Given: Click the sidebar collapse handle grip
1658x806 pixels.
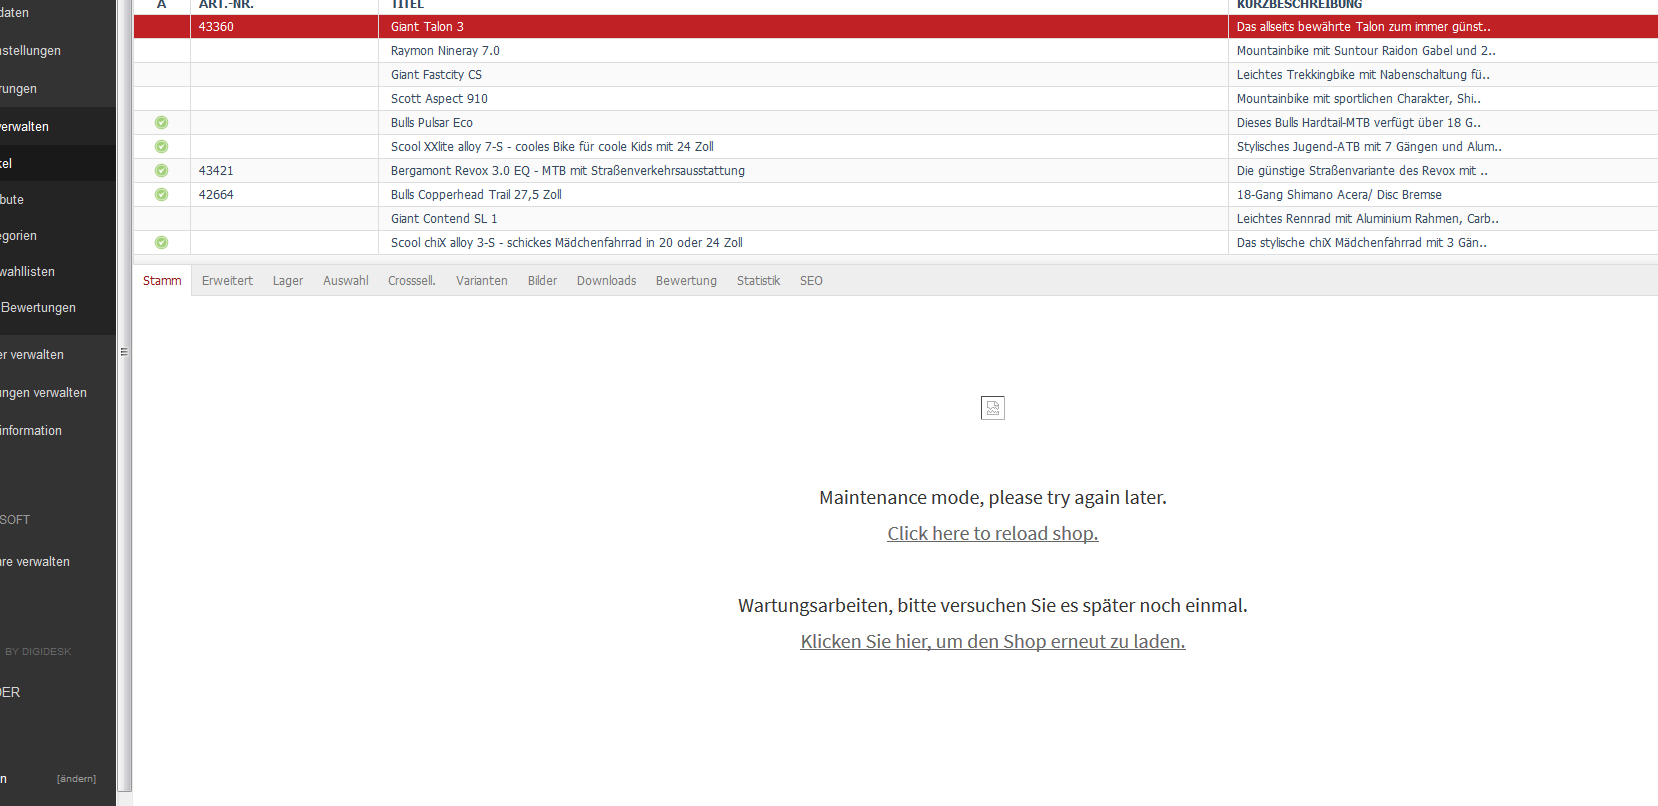Looking at the screenshot, I should (x=124, y=352).
